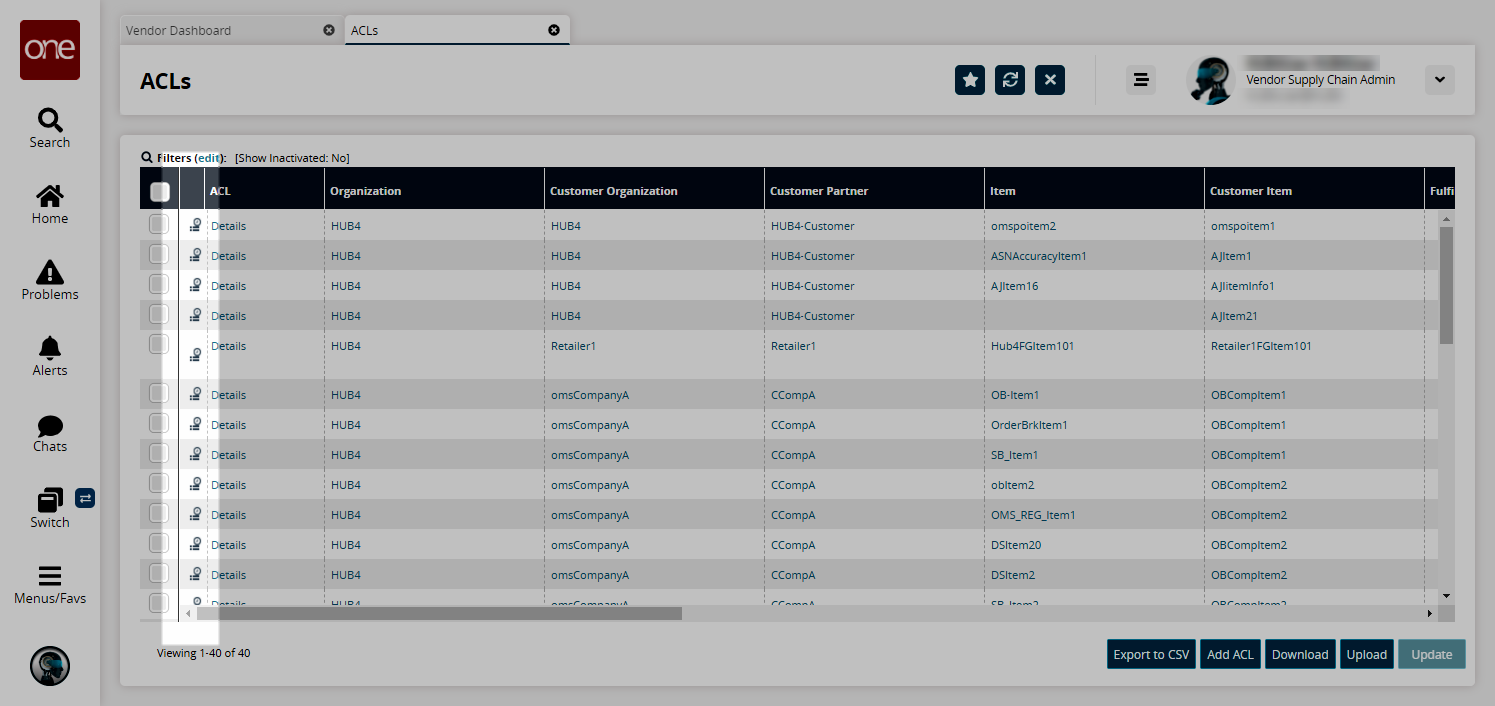Toggle the select-all checkbox in table header
Screen dimensions: 1495x706
(160, 191)
